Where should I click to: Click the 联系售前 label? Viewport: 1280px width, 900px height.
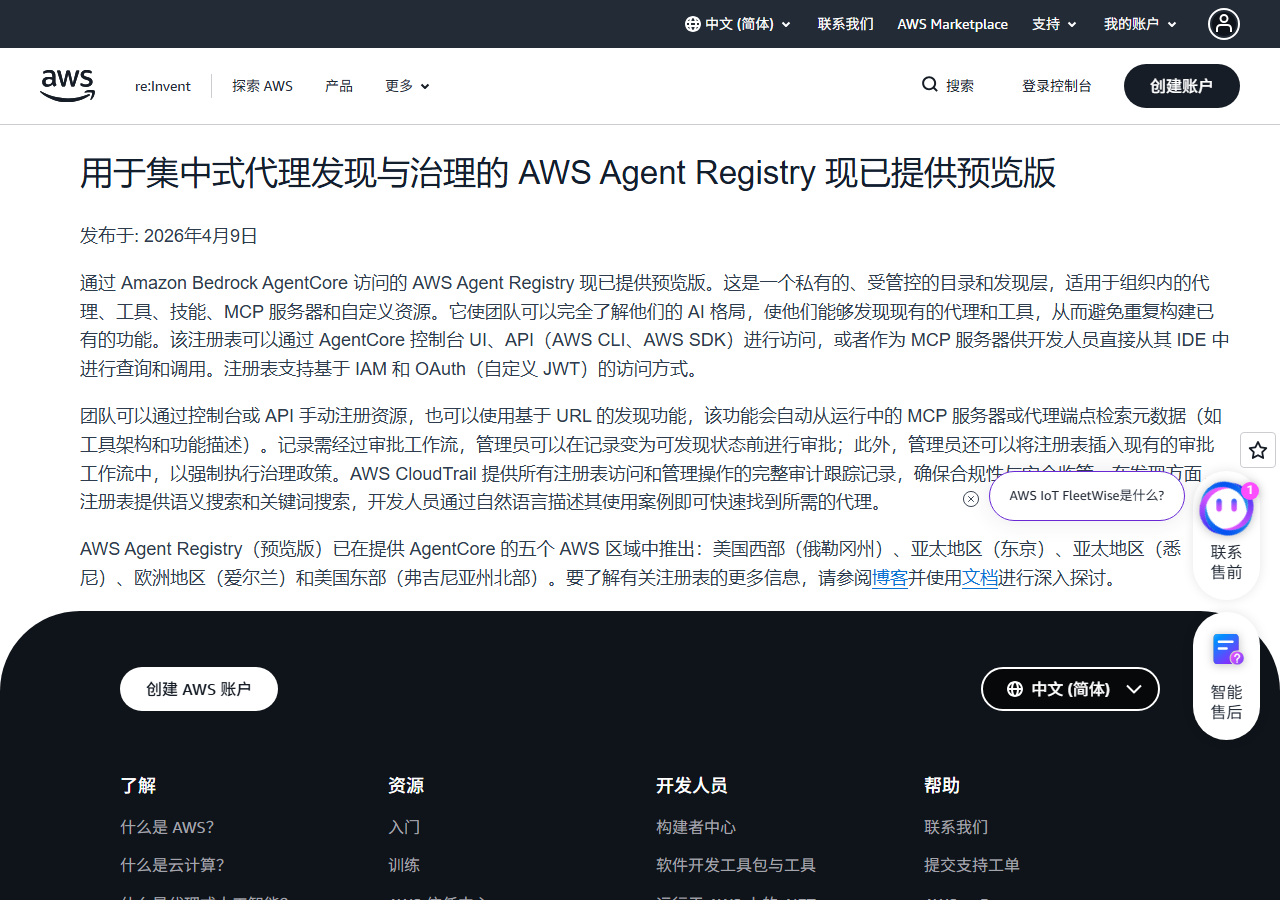[1226, 562]
